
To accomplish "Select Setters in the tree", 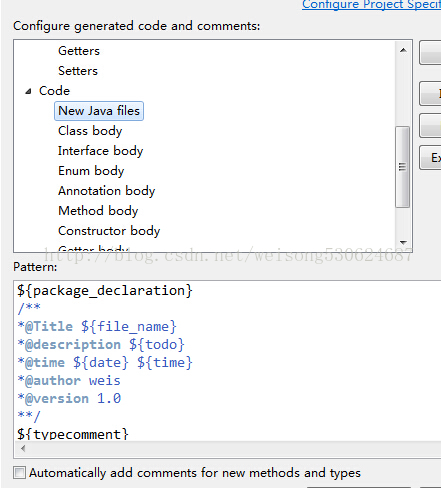I will tap(78, 71).
